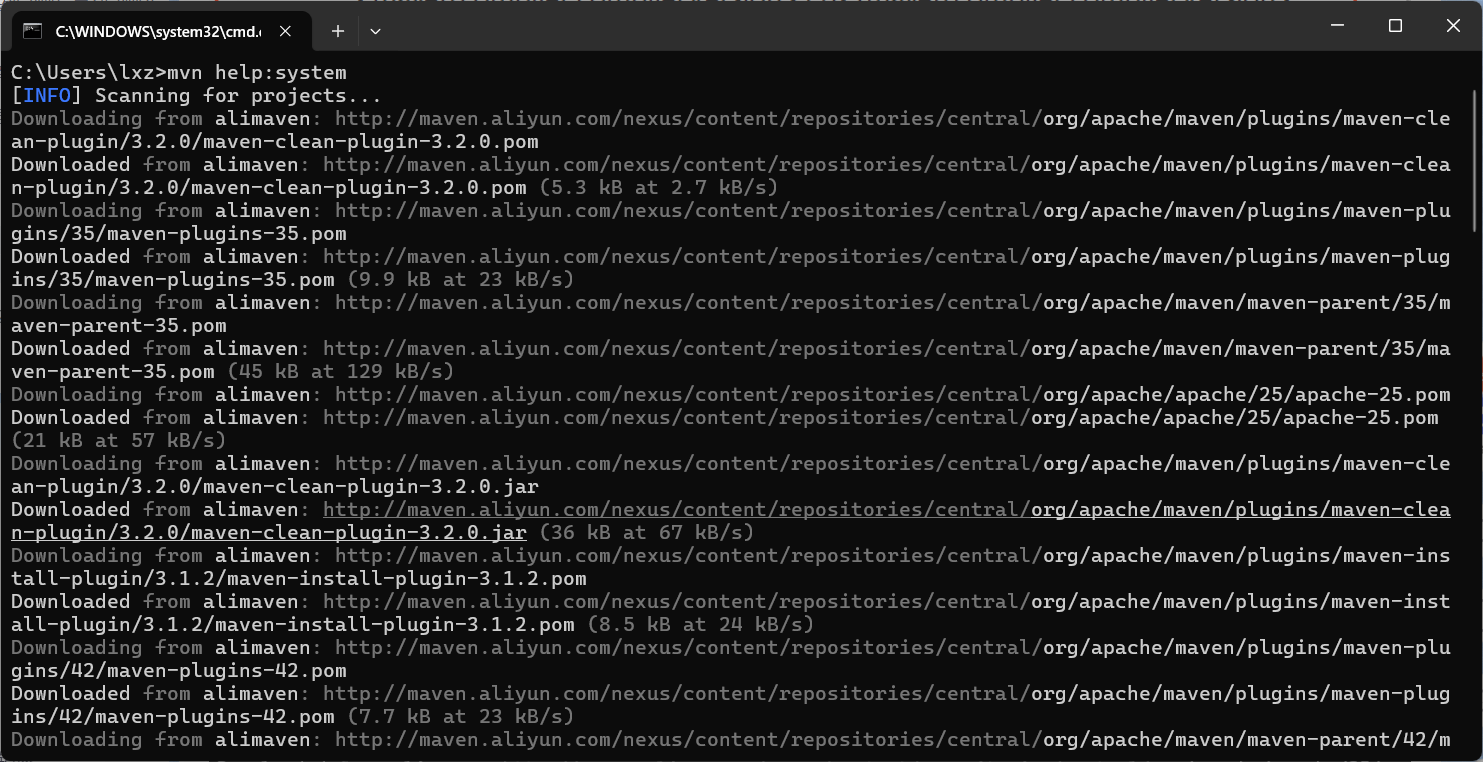Viewport: 1483px width, 762px height.
Task: Minimize the terminal window
Action: tap(1337, 26)
